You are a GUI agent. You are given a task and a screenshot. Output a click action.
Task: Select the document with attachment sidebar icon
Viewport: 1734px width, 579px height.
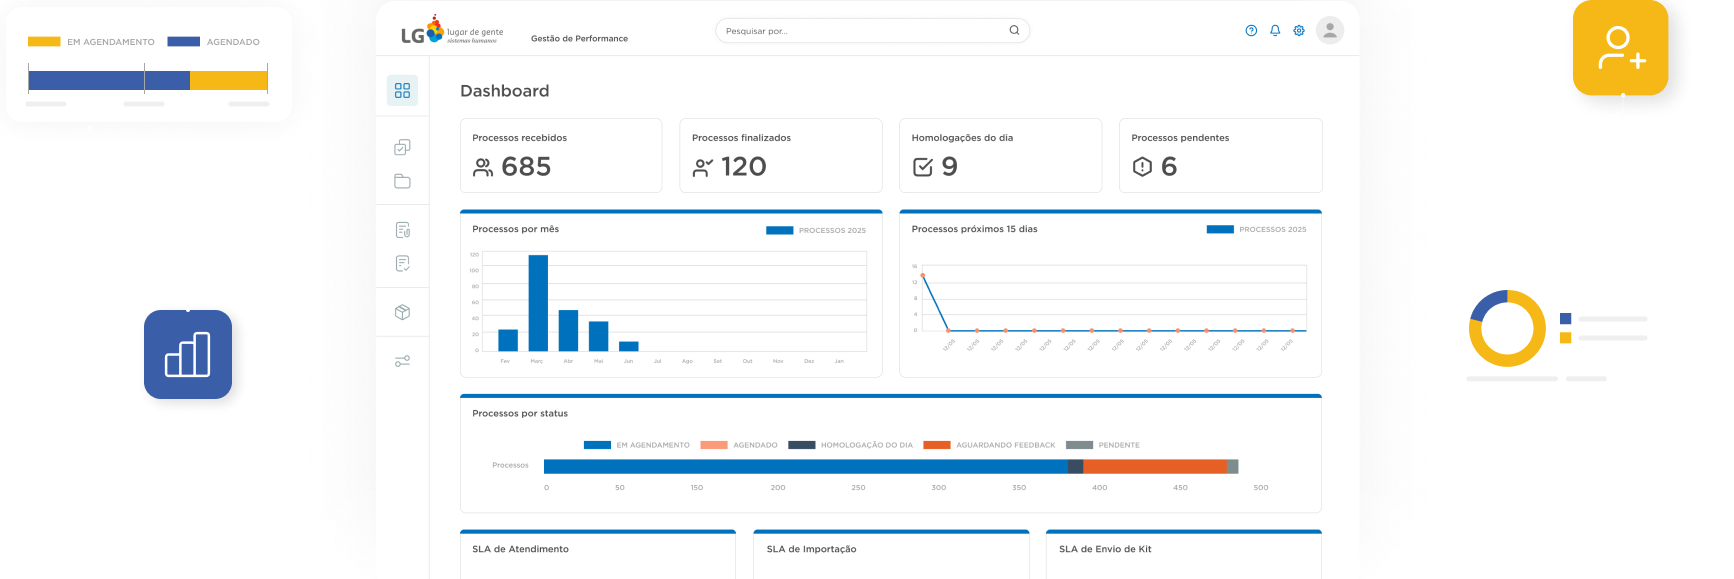(402, 230)
